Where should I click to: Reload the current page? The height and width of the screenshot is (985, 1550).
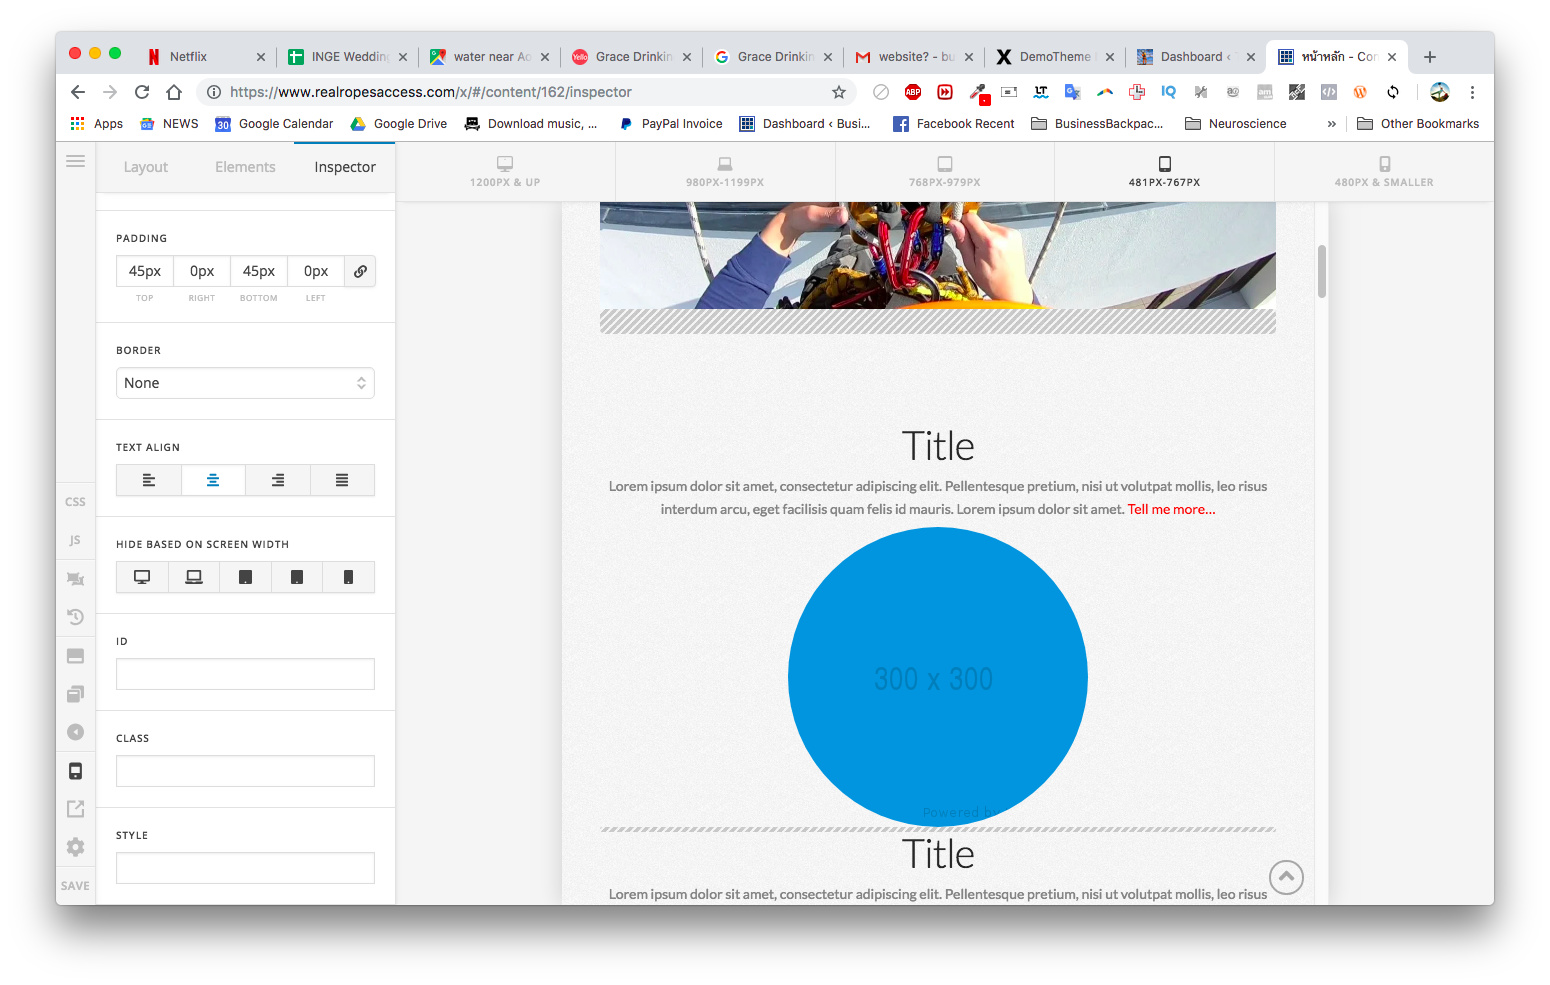pos(142,92)
